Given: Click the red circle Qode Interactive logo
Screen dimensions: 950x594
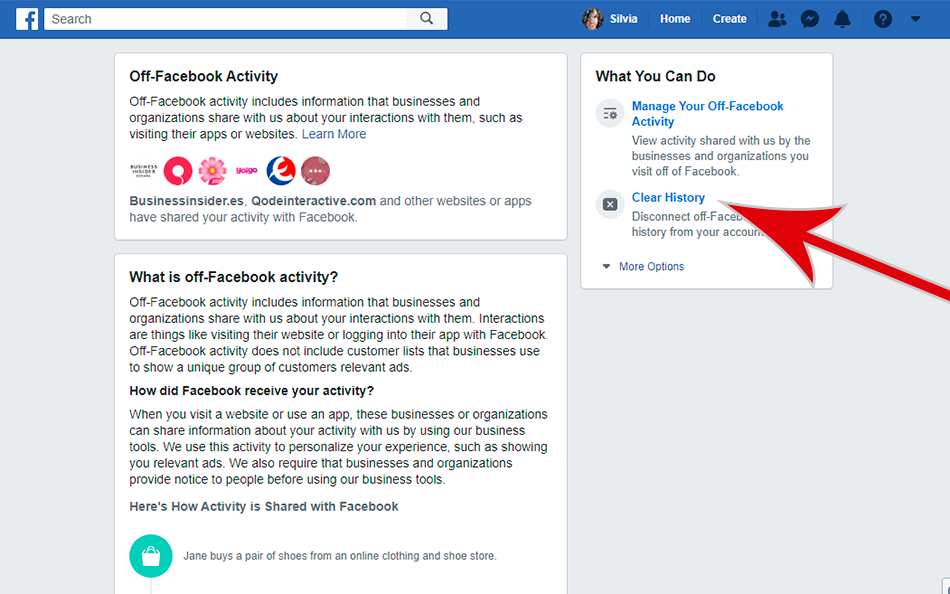Looking at the screenshot, I should [x=178, y=170].
